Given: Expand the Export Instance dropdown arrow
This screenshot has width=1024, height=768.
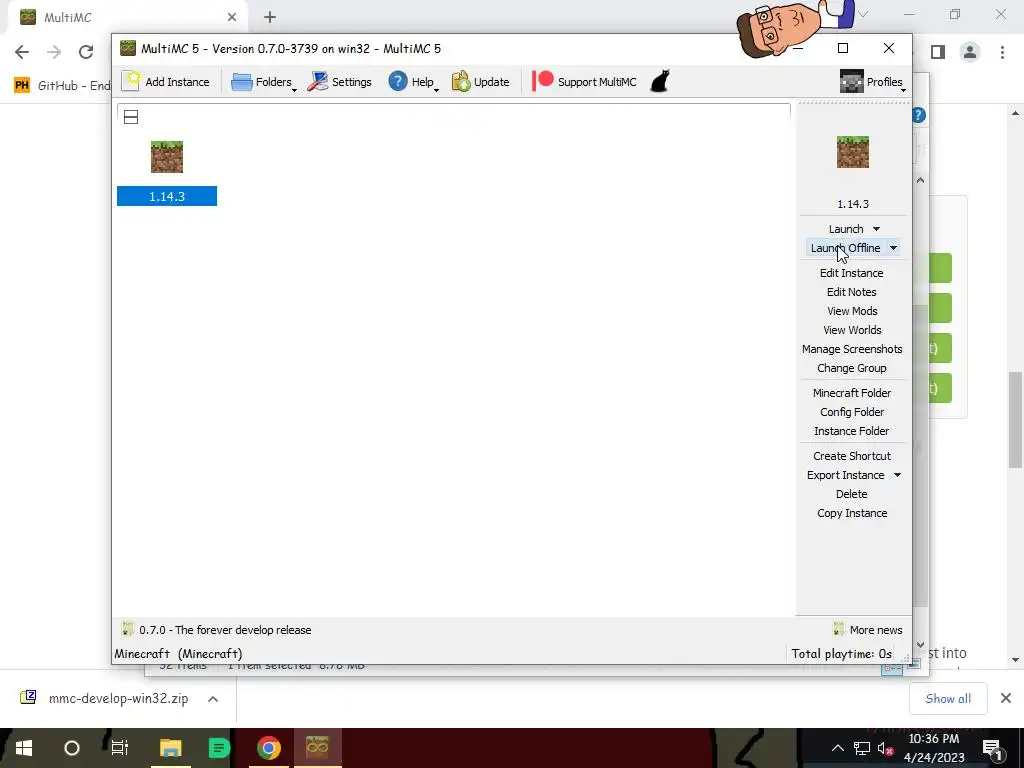Looking at the screenshot, I should tap(897, 475).
